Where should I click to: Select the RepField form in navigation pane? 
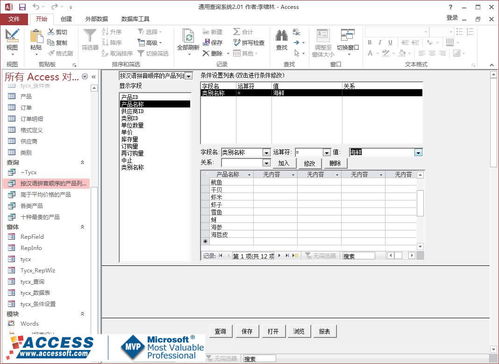coord(32,237)
